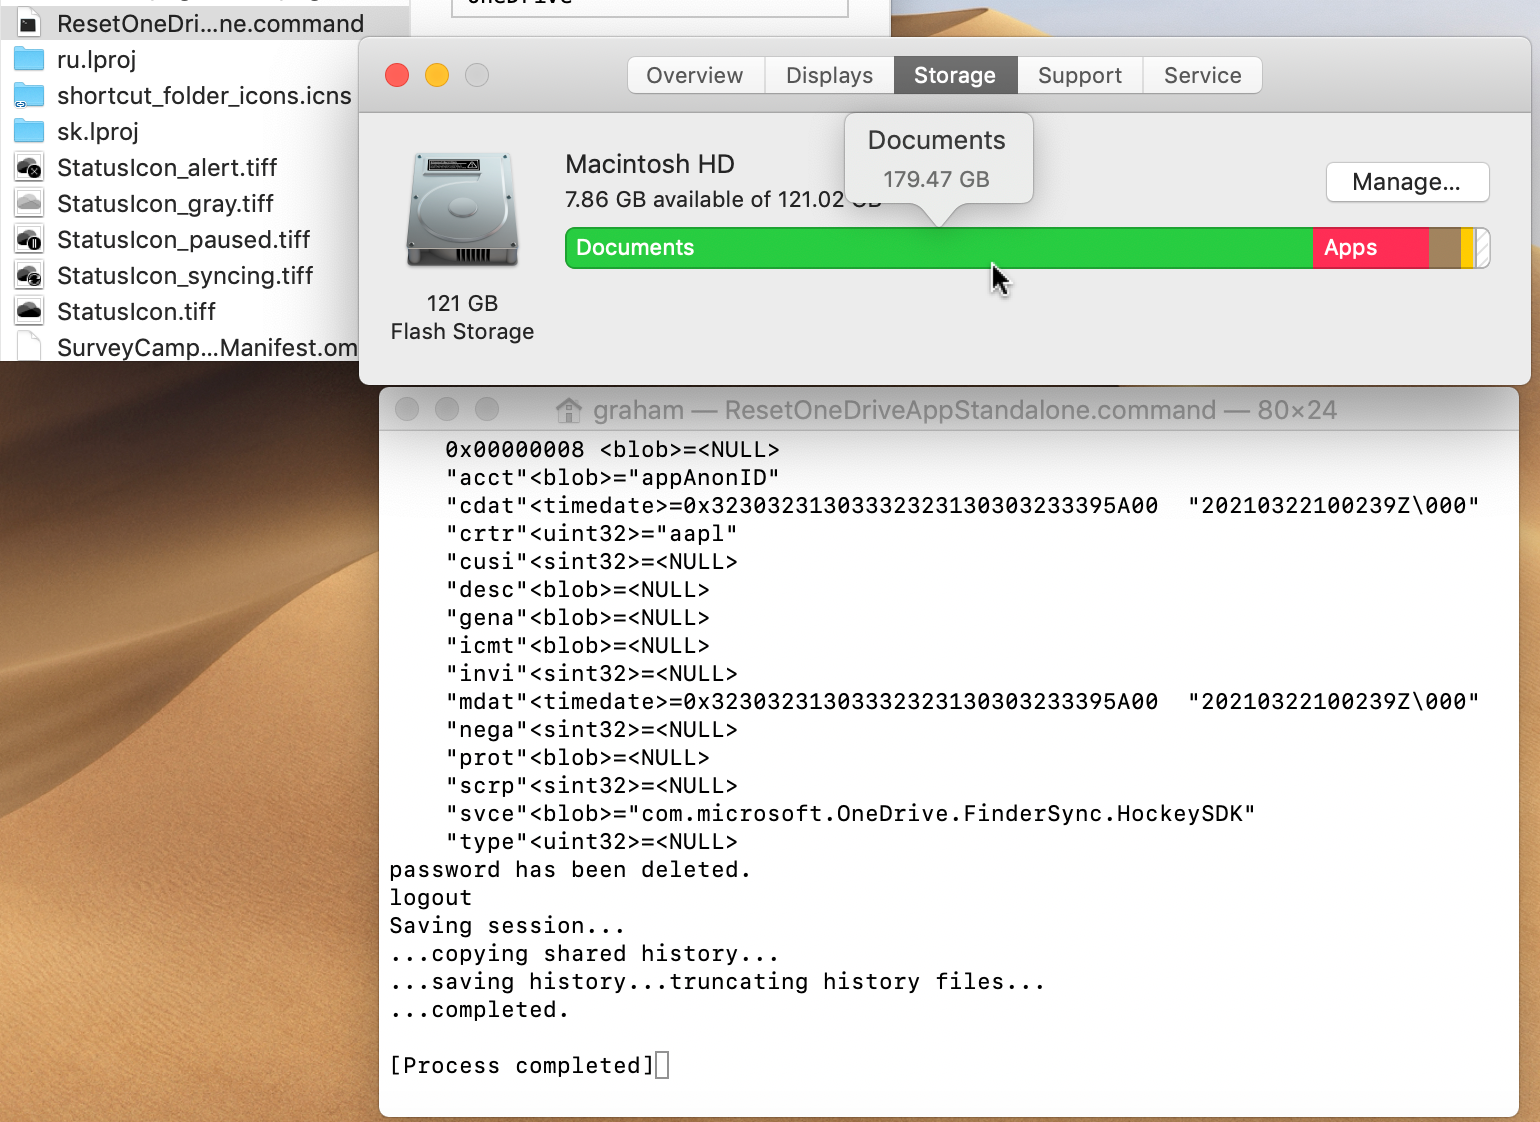Click the StatusIcon.tiff file icon
Image resolution: width=1540 pixels, height=1122 pixels.
pos(29,311)
